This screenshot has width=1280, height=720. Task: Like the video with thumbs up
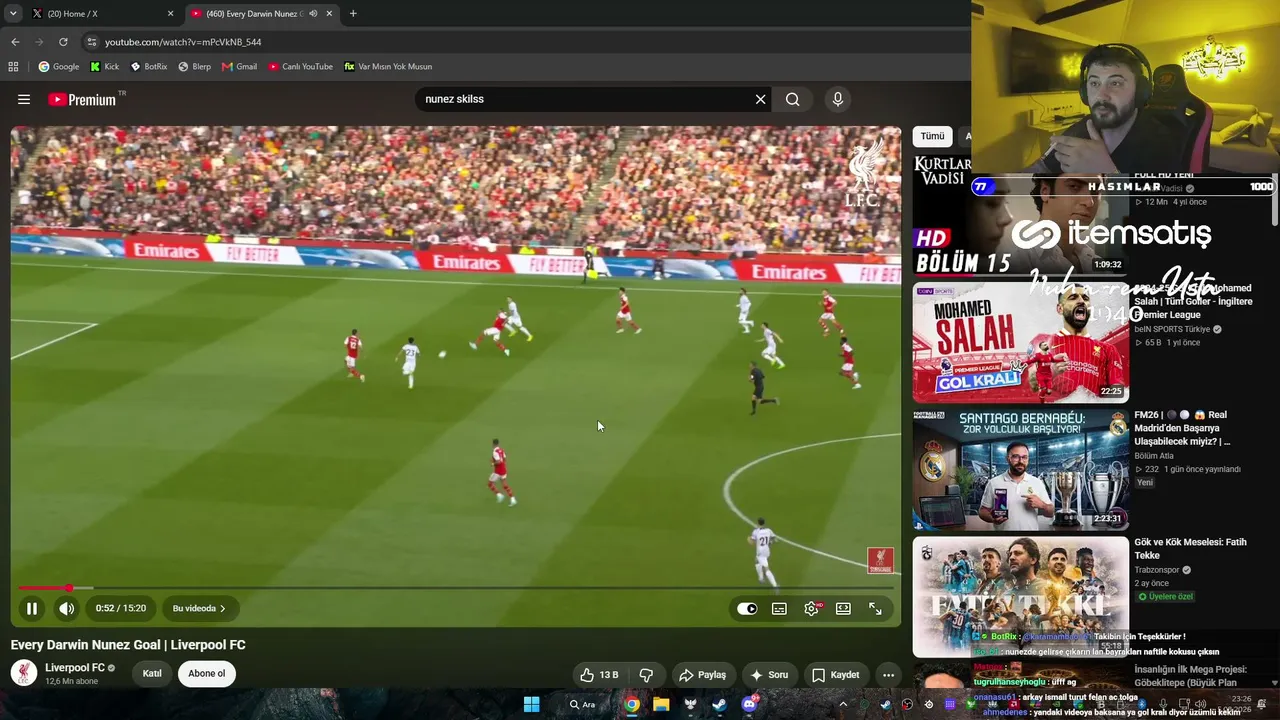(599, 675)
